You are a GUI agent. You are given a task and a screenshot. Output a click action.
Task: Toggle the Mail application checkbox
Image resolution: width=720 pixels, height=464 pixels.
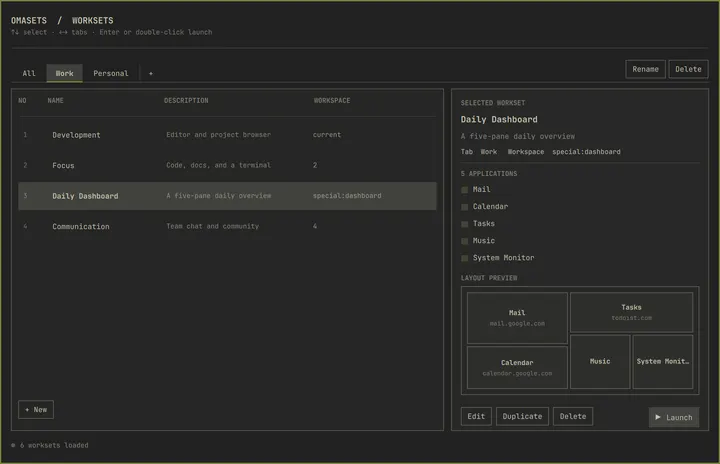tap(464, 190)
